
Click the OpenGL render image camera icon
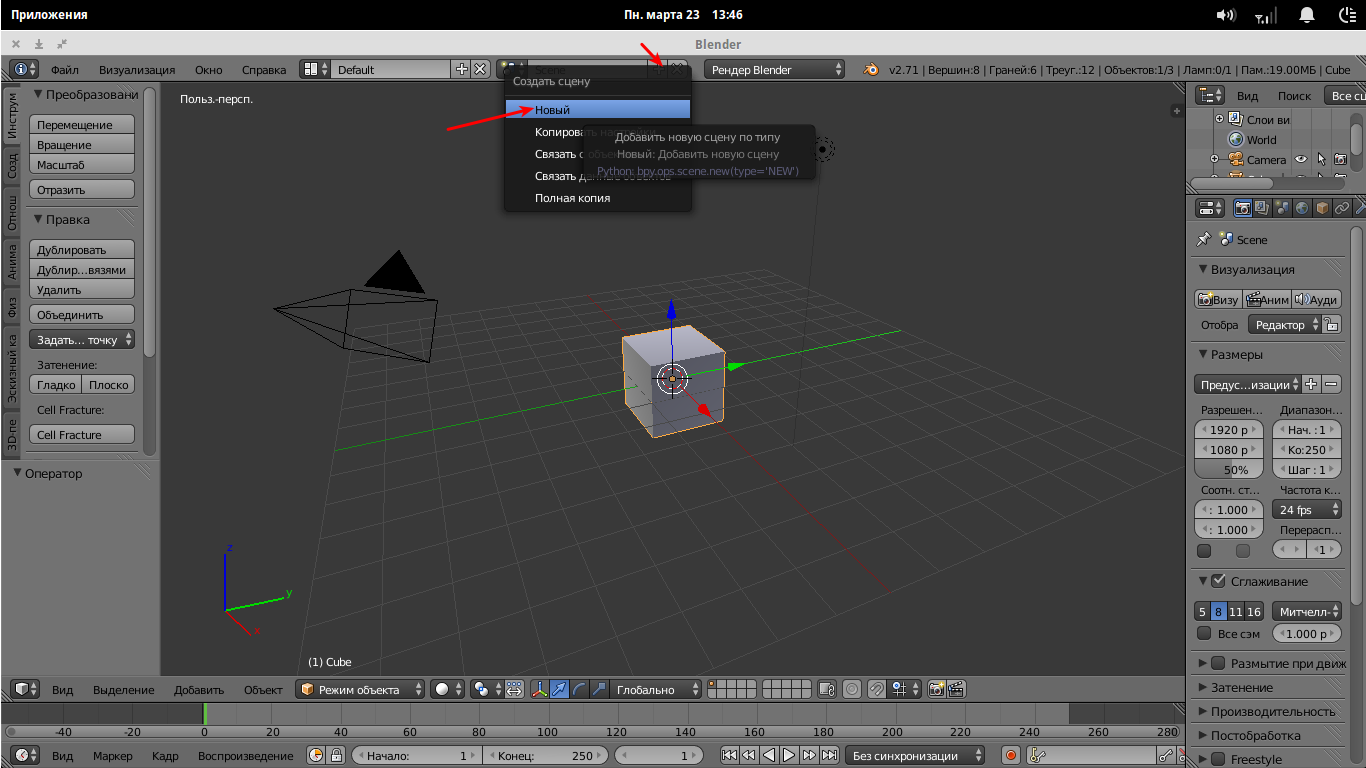pos(936,689)
